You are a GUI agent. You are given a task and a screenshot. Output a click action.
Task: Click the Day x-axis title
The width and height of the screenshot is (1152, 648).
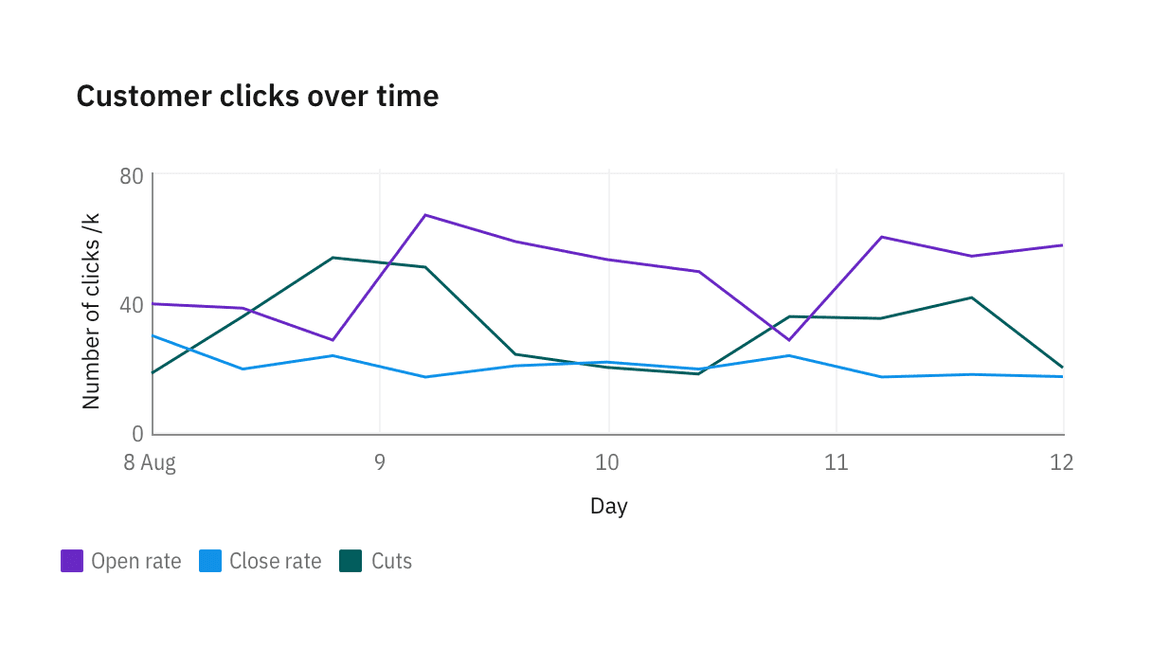coord(608,506)
